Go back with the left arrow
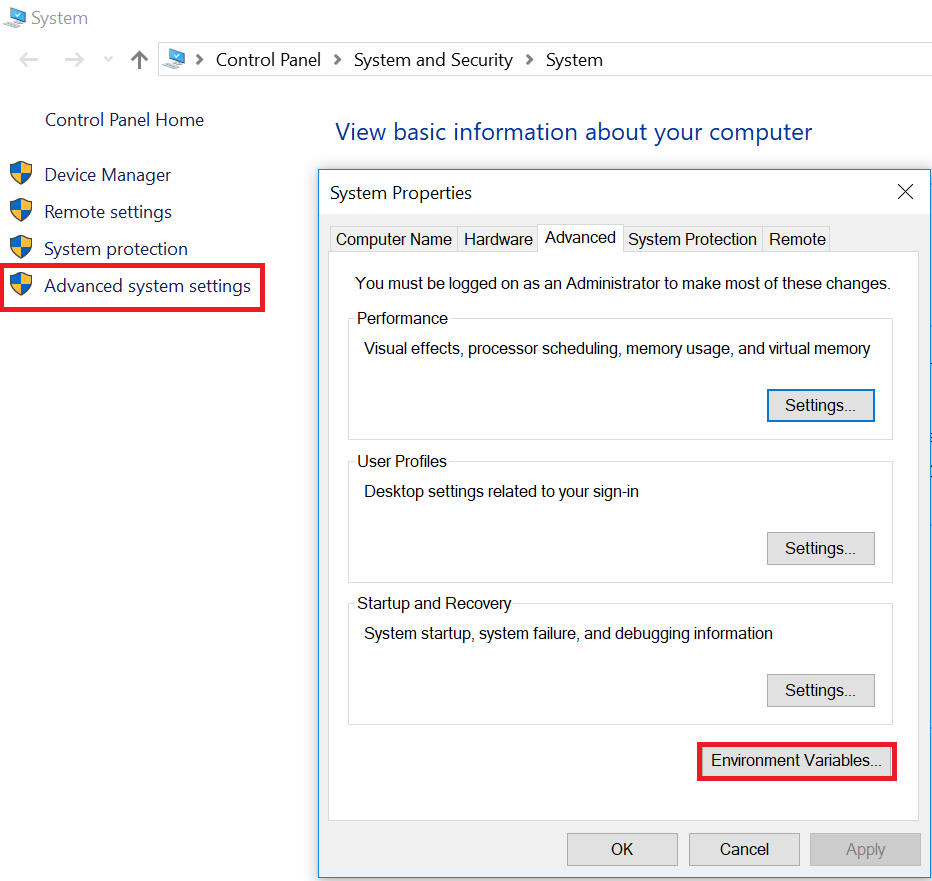This screenshot has width=932, height=881. pos(29,59)
